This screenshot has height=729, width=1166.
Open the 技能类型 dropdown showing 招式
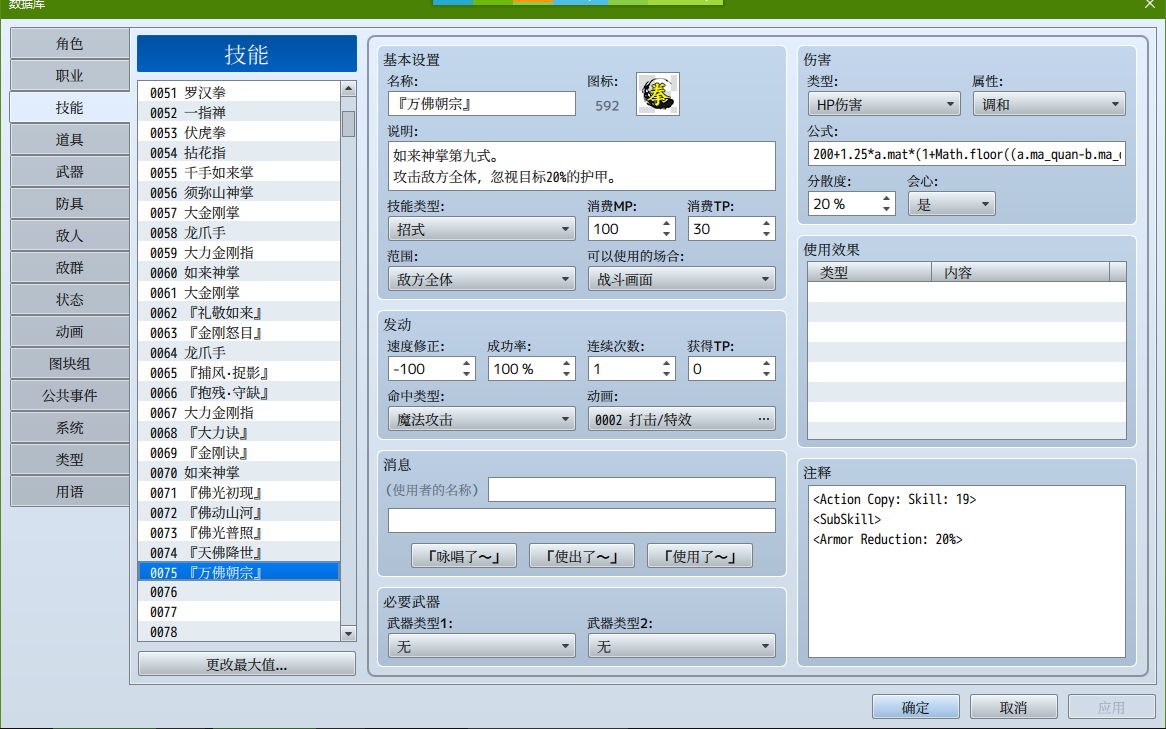point(481,229)
